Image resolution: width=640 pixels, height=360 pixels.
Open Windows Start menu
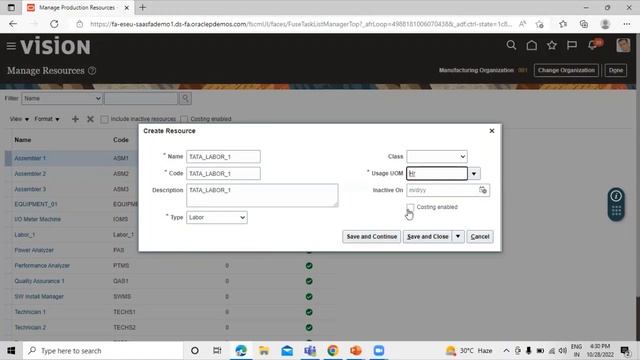coord(11,351)
